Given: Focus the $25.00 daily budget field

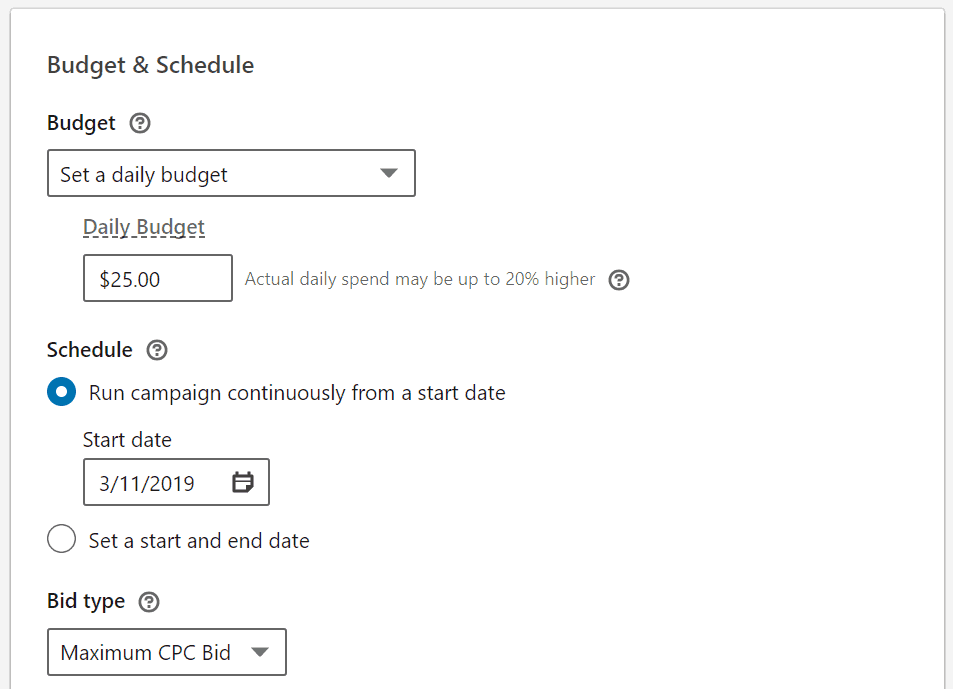Looking at the screenshot, I should (x=157, y=278).
